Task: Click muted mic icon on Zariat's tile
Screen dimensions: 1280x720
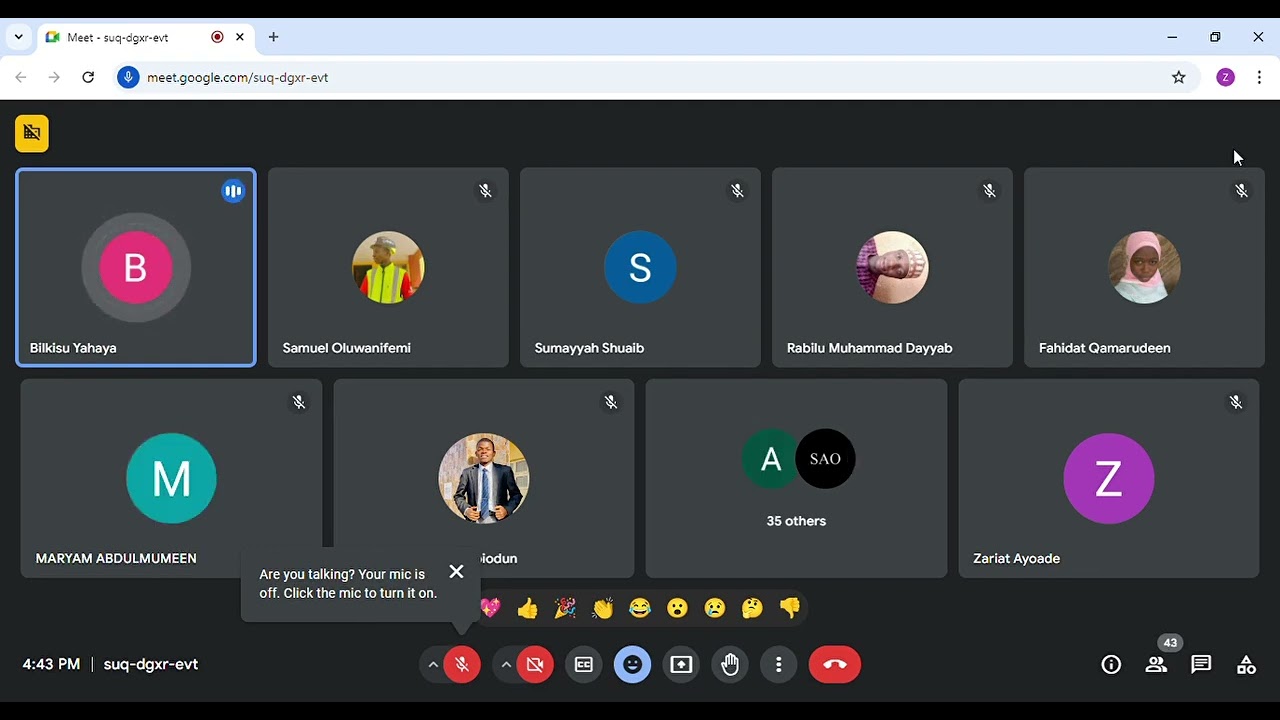Action: [1236, 402]
